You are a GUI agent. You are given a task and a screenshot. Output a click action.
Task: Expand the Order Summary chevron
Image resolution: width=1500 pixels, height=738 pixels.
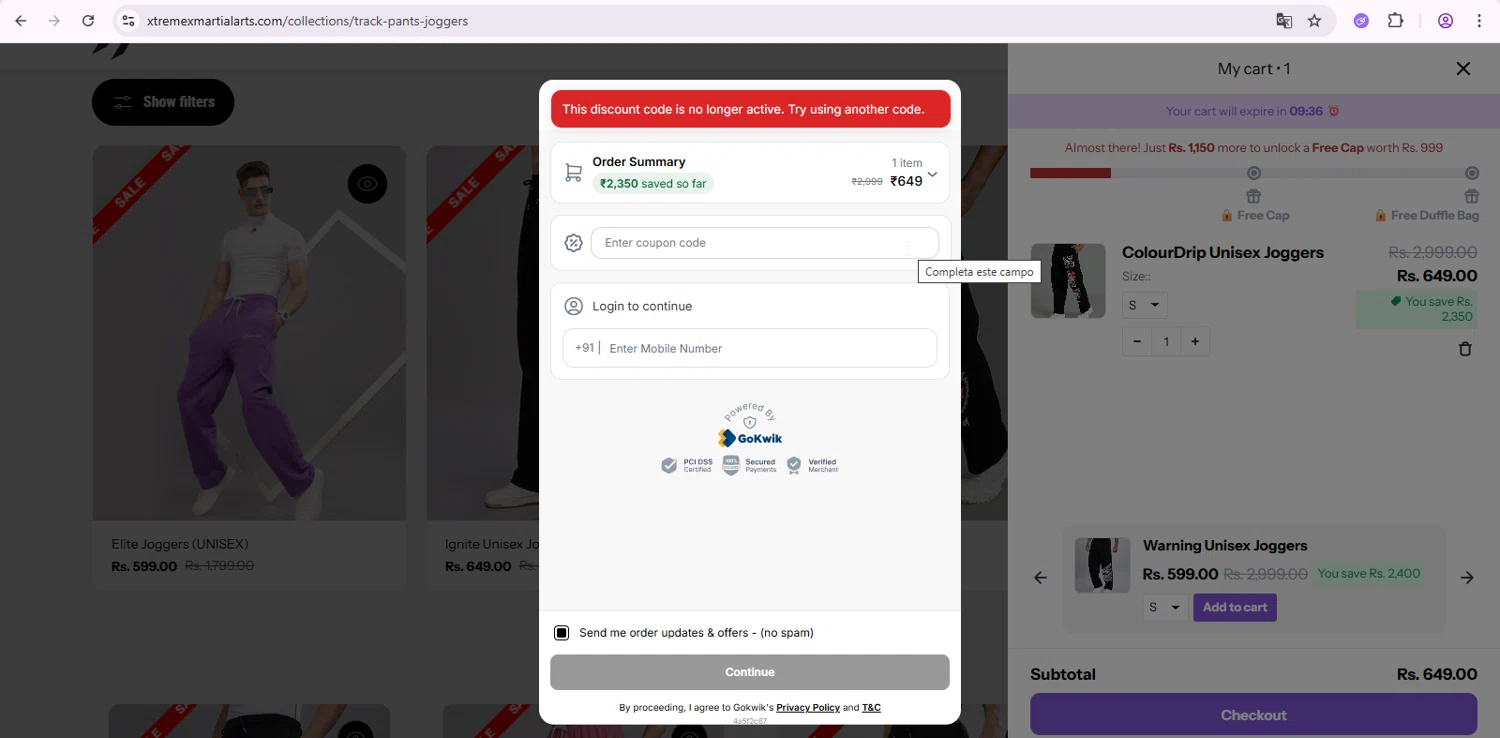pyautogui.click(x=932, y=174)
